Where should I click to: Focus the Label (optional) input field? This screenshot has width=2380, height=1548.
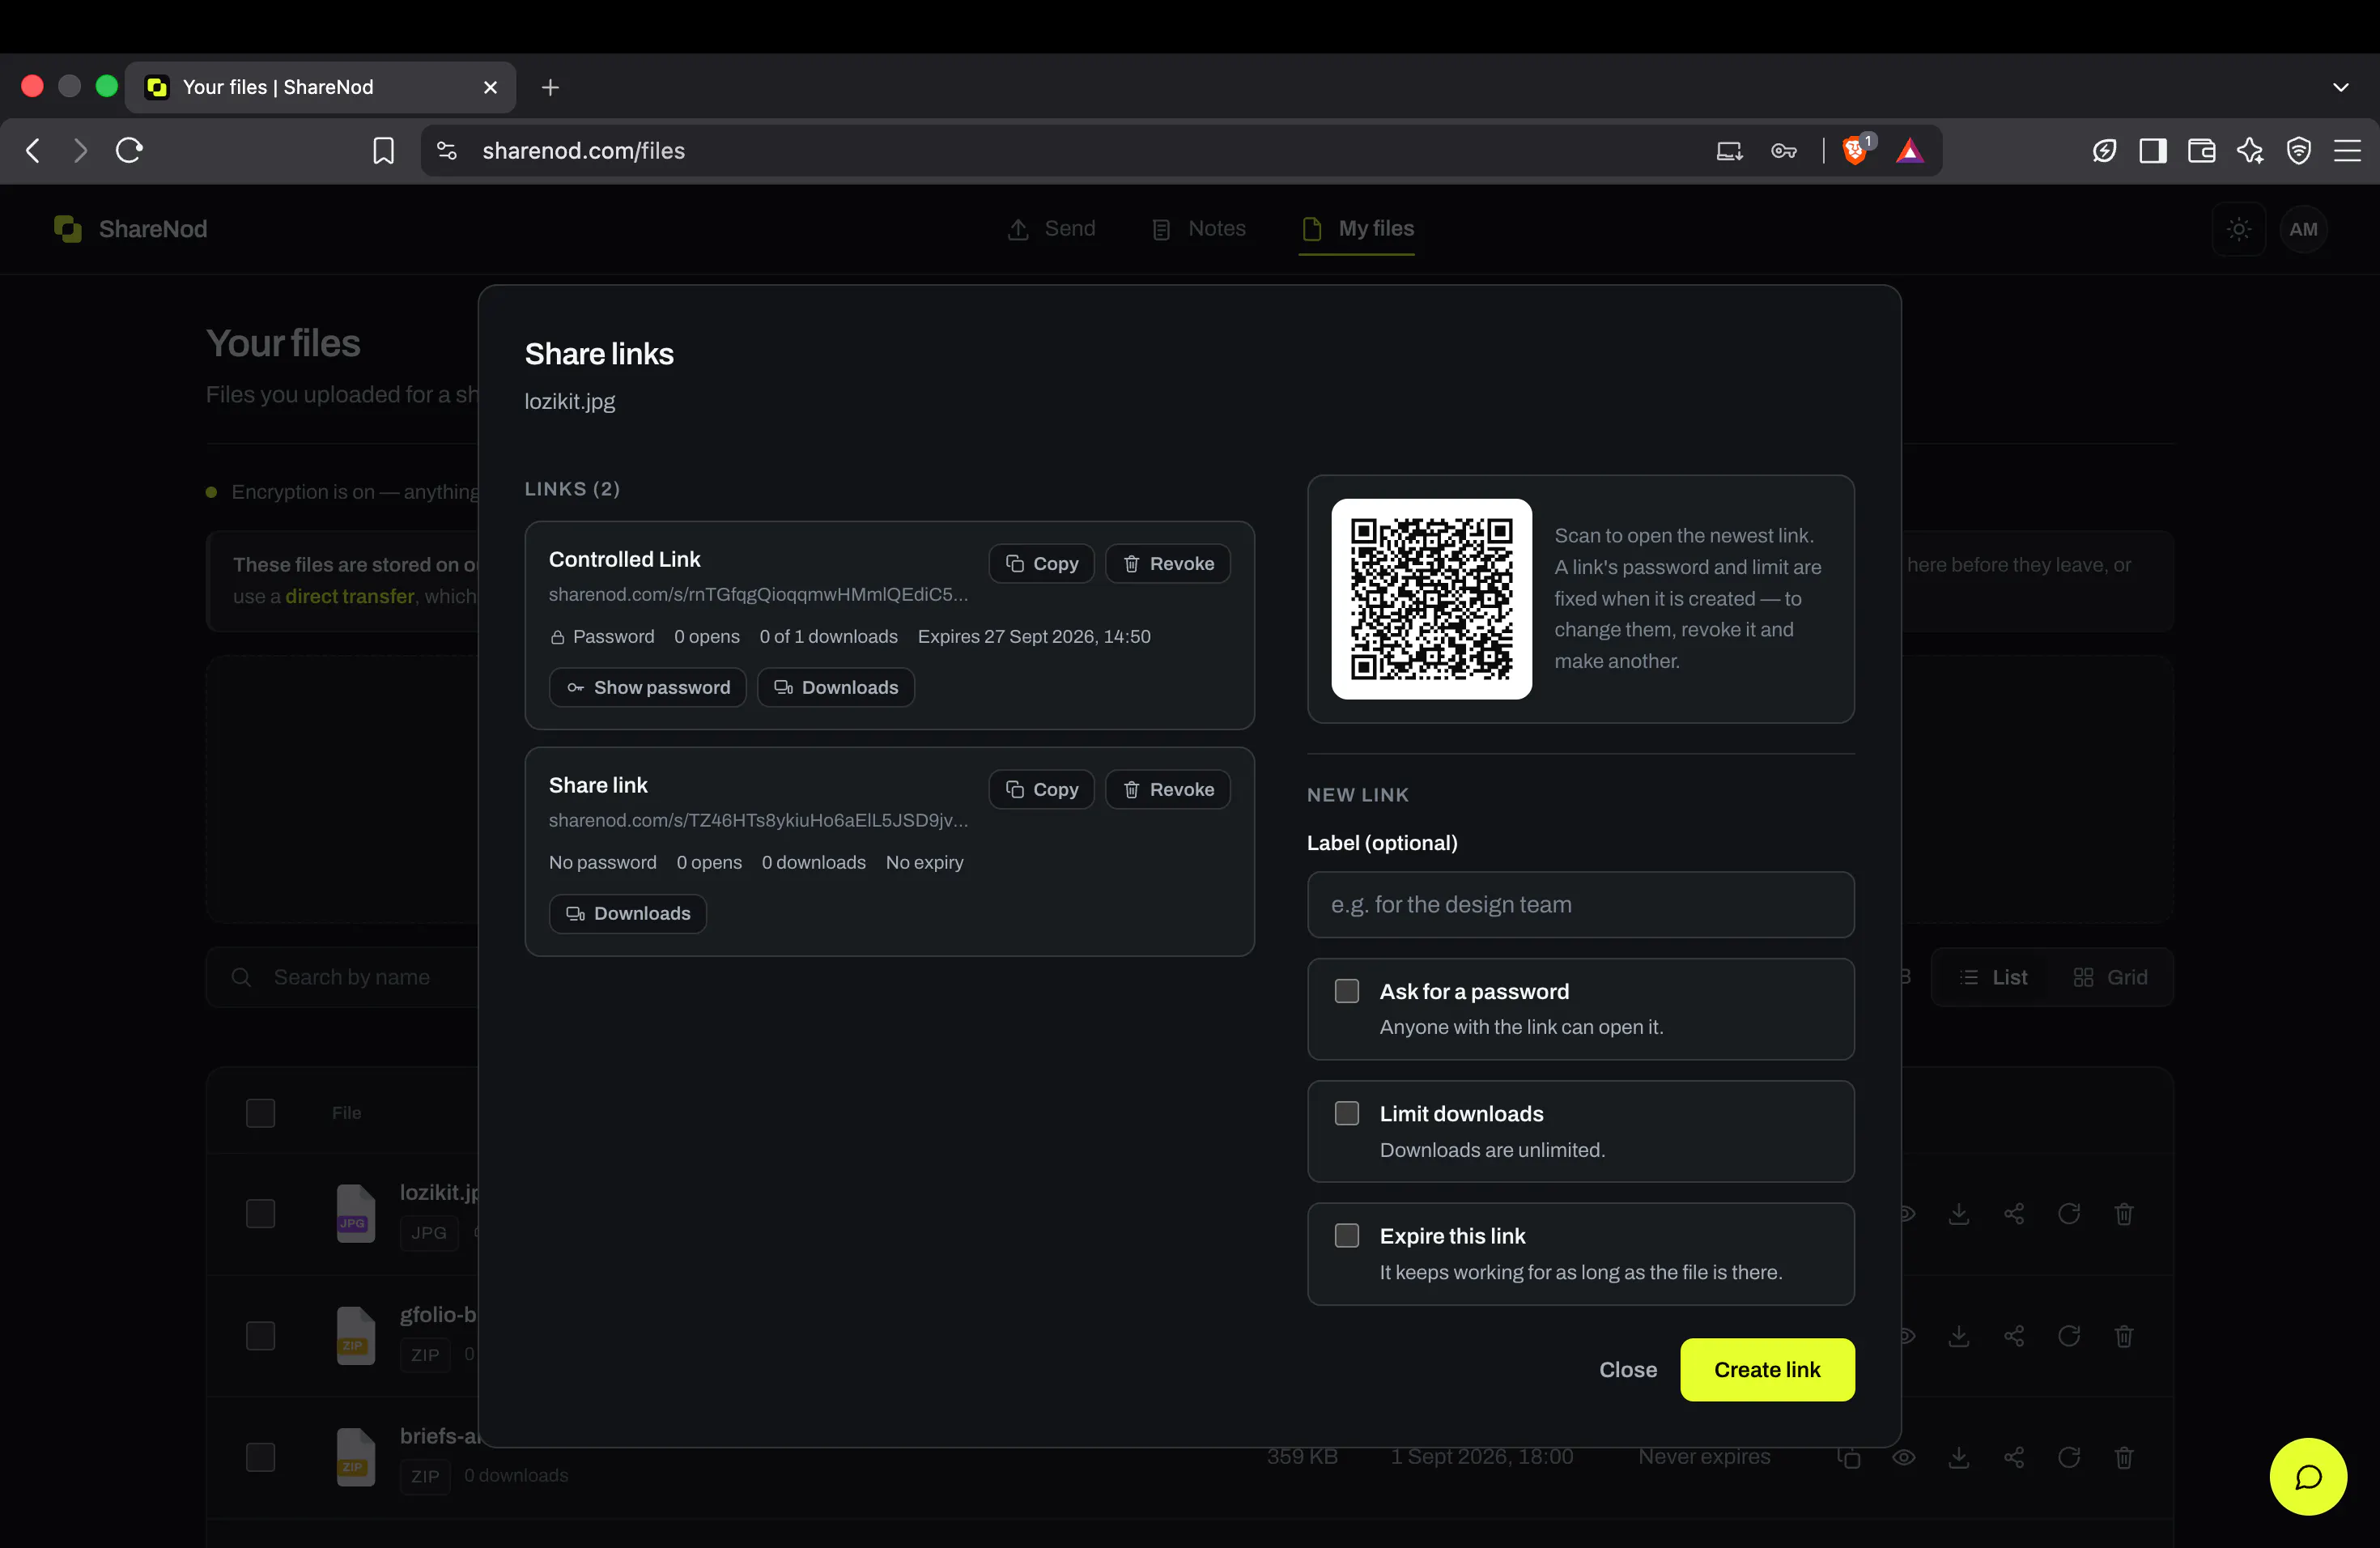pyautogui.click(x=1580, y=904)
